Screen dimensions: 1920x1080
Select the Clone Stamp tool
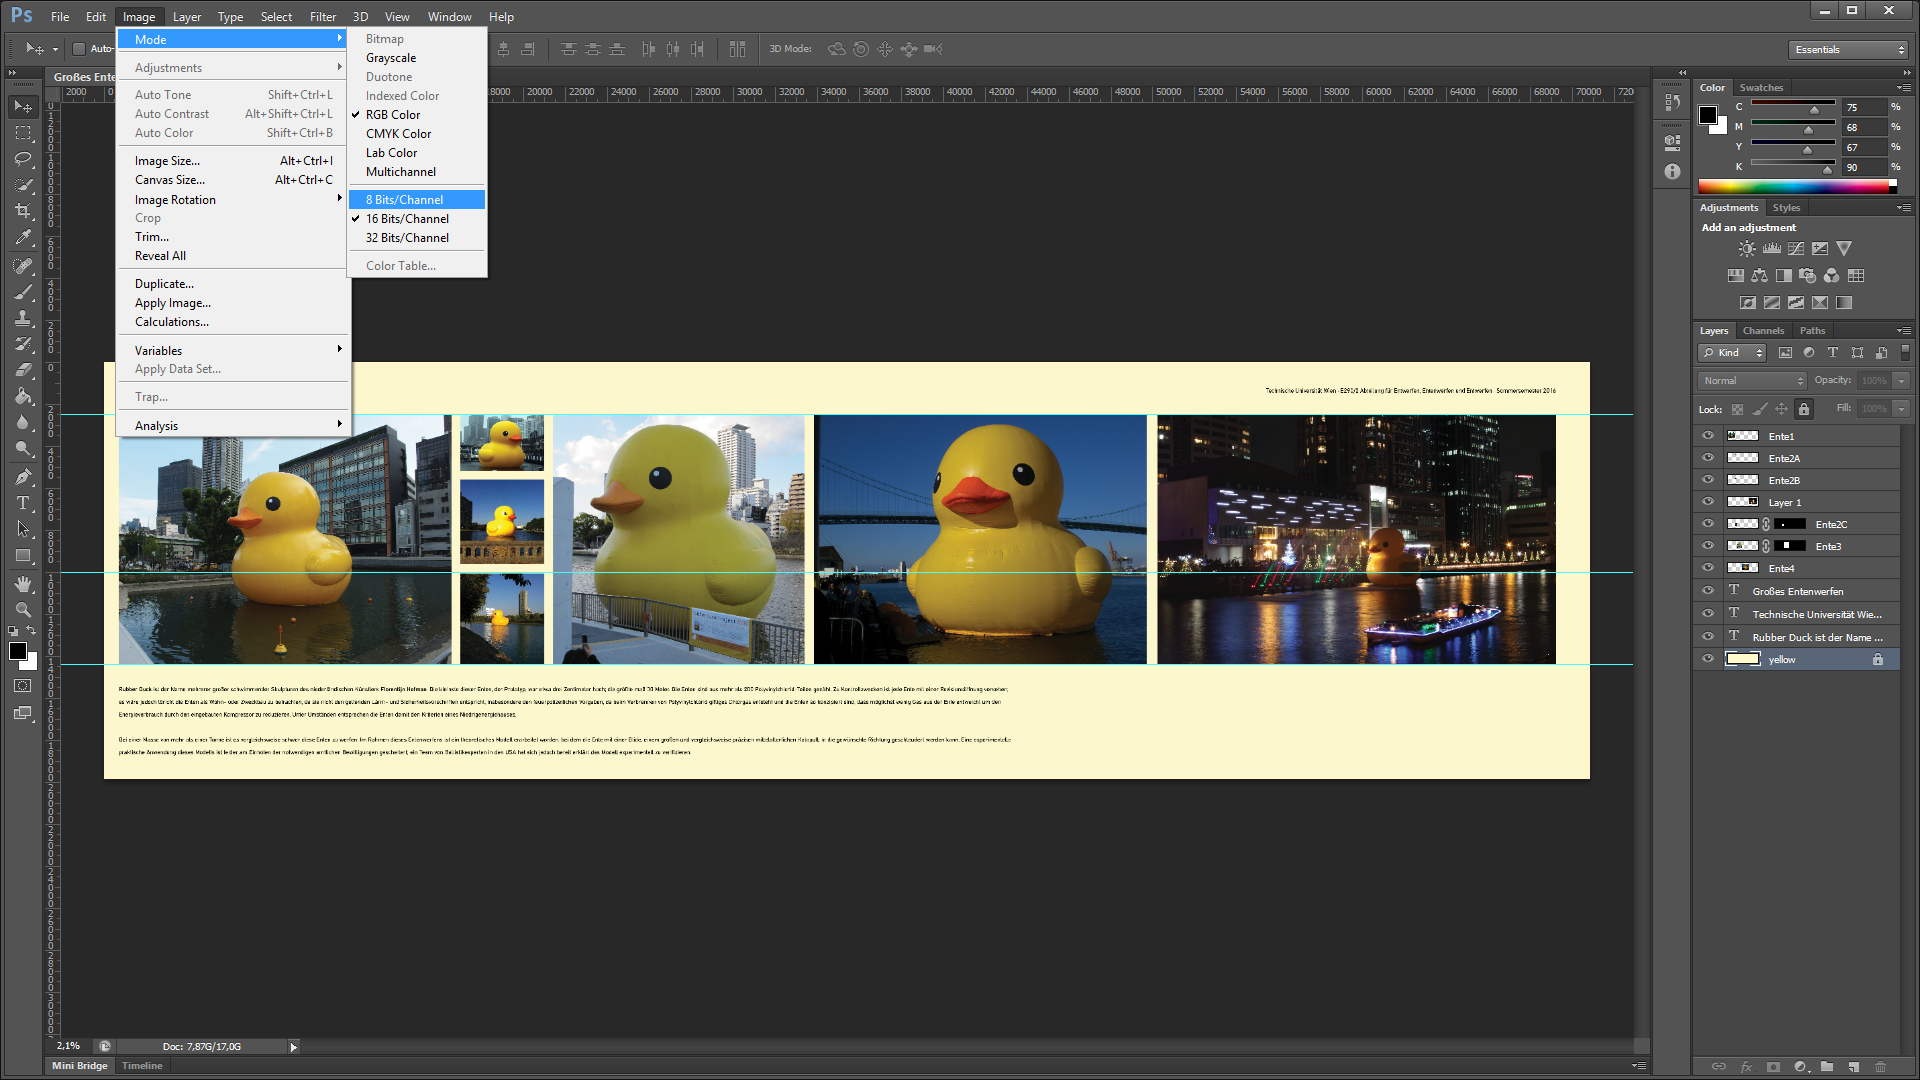[x=23, y=318]
